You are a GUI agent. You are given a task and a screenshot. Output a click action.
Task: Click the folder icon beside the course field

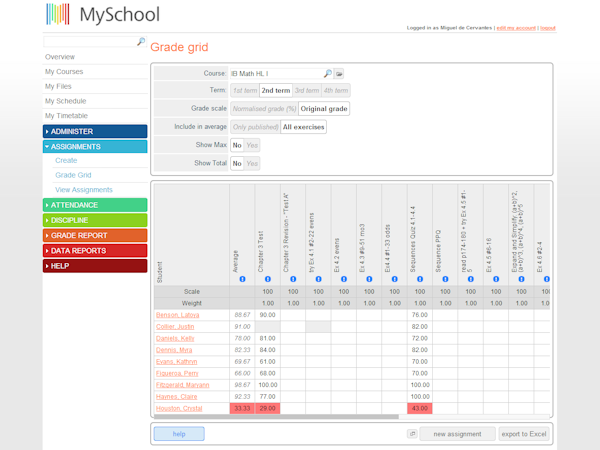pos(339,73)
